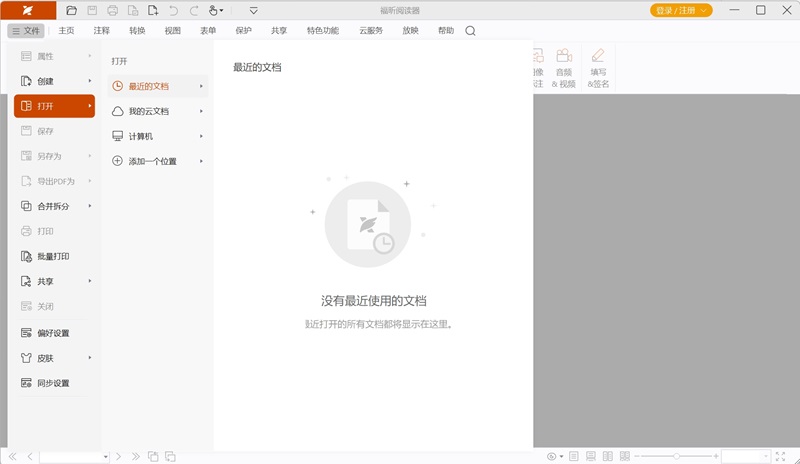Viewport: 800px width, 464px height.
Task: Switch to the Convert (转换) tab
Action: 137,31
